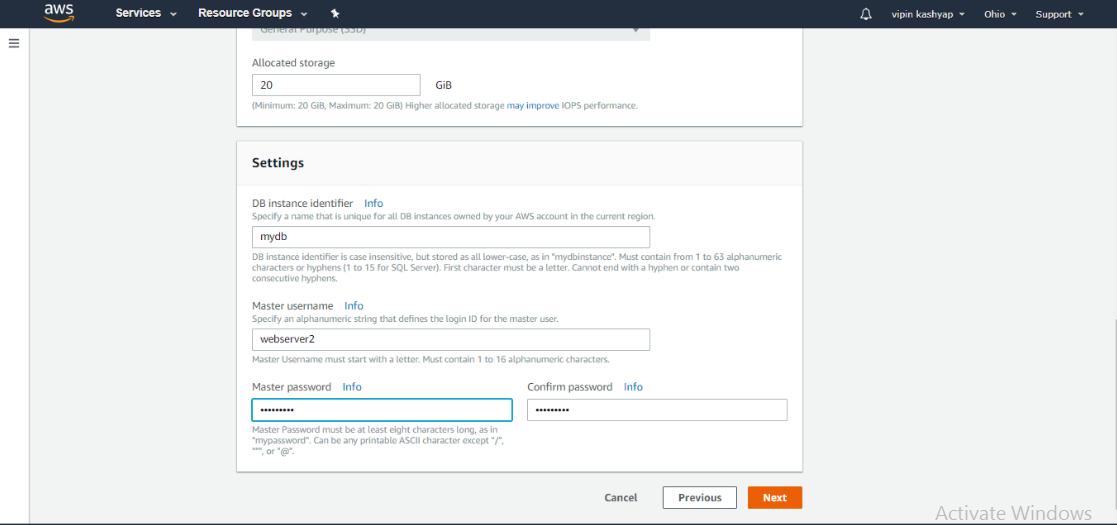Open the vipin kashyap account dropdown

pyautogui.click(x=928, y=14)
